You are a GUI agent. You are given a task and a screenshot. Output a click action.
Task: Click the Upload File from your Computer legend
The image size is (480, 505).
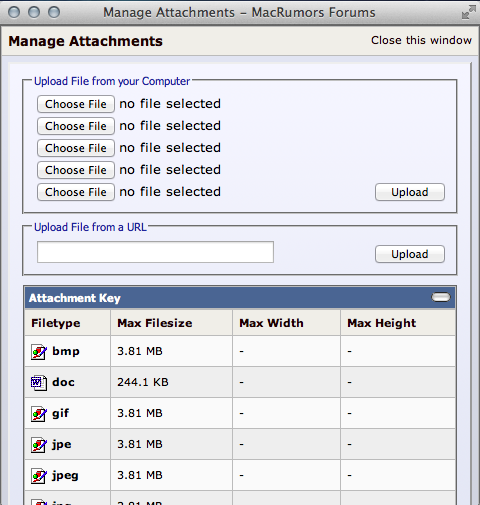coord(112,81)
